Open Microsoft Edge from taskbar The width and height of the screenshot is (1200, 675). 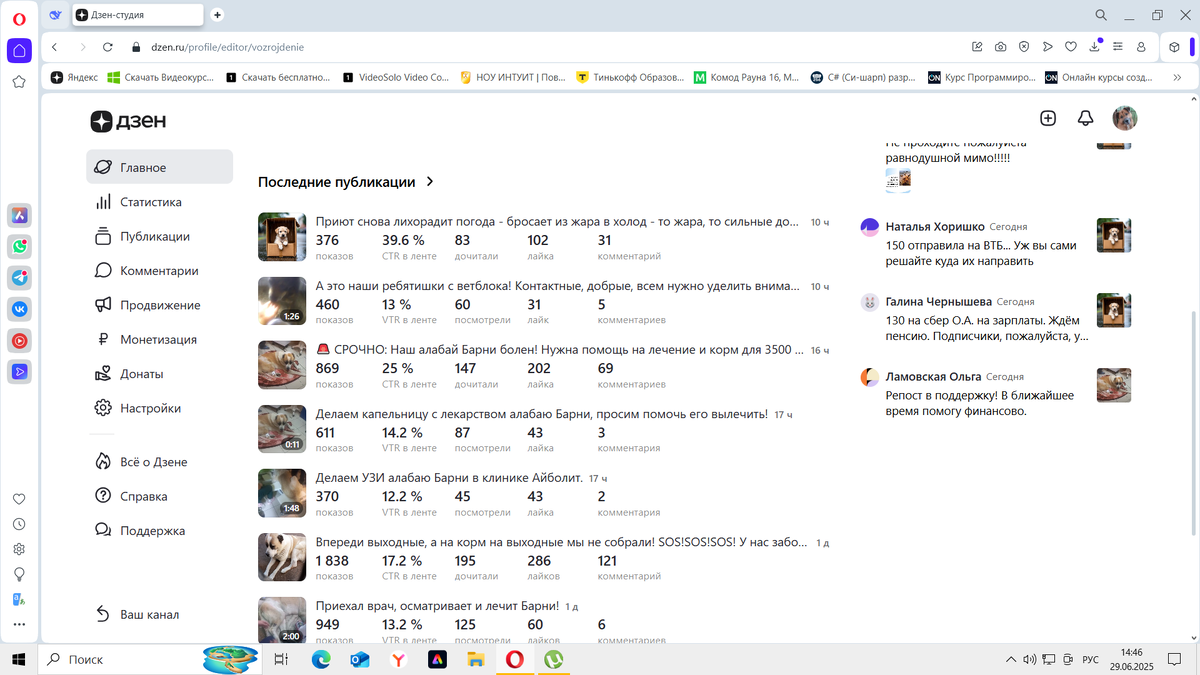(x=321, y=659)
